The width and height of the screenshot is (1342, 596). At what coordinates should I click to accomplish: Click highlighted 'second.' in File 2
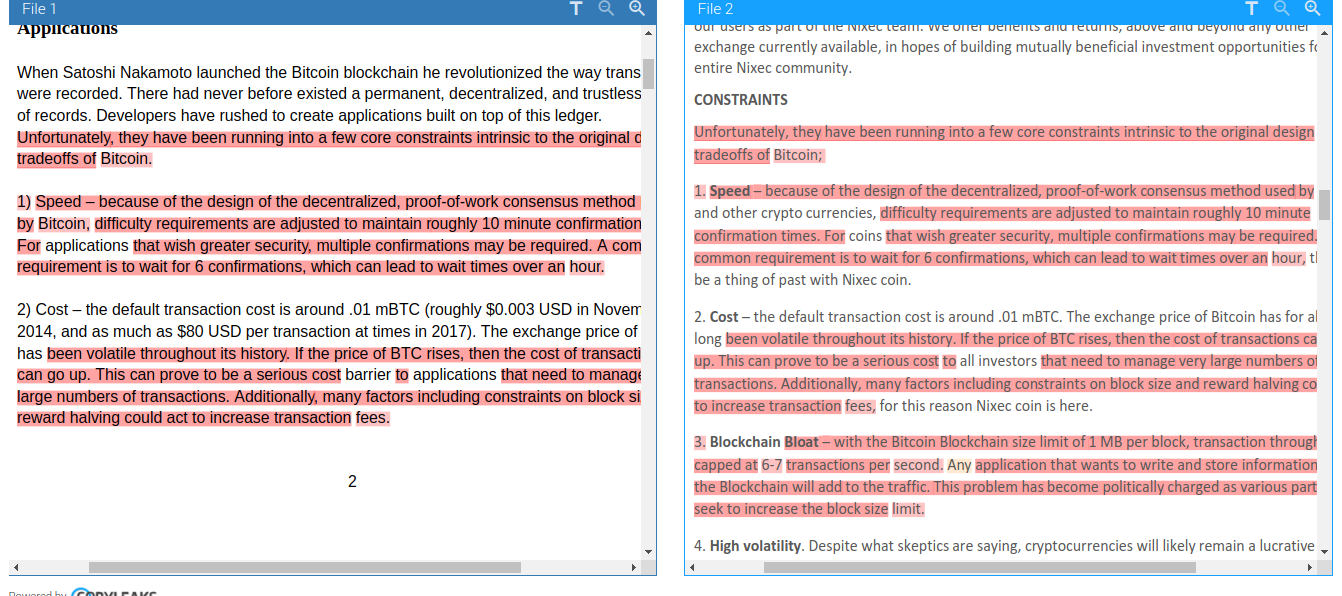point(918,465)
